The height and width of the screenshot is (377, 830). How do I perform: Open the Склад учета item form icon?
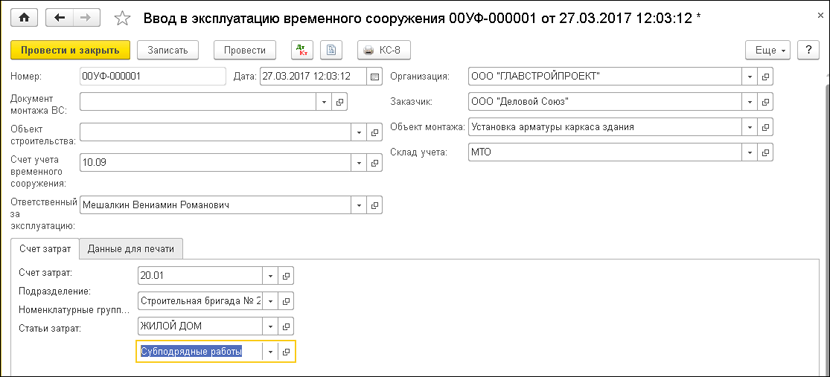tap(765, 152)
